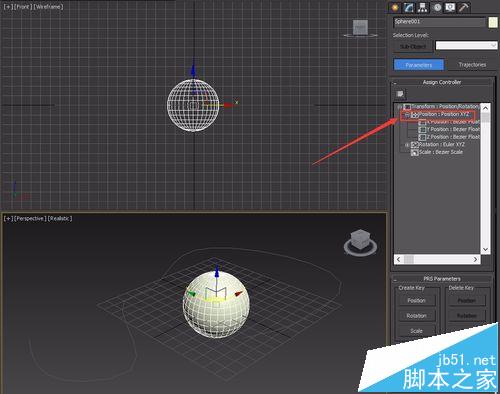This screenshot has width=500, height=394.
Task: Switch to the Motion panel icon
Action: point(437,7)
